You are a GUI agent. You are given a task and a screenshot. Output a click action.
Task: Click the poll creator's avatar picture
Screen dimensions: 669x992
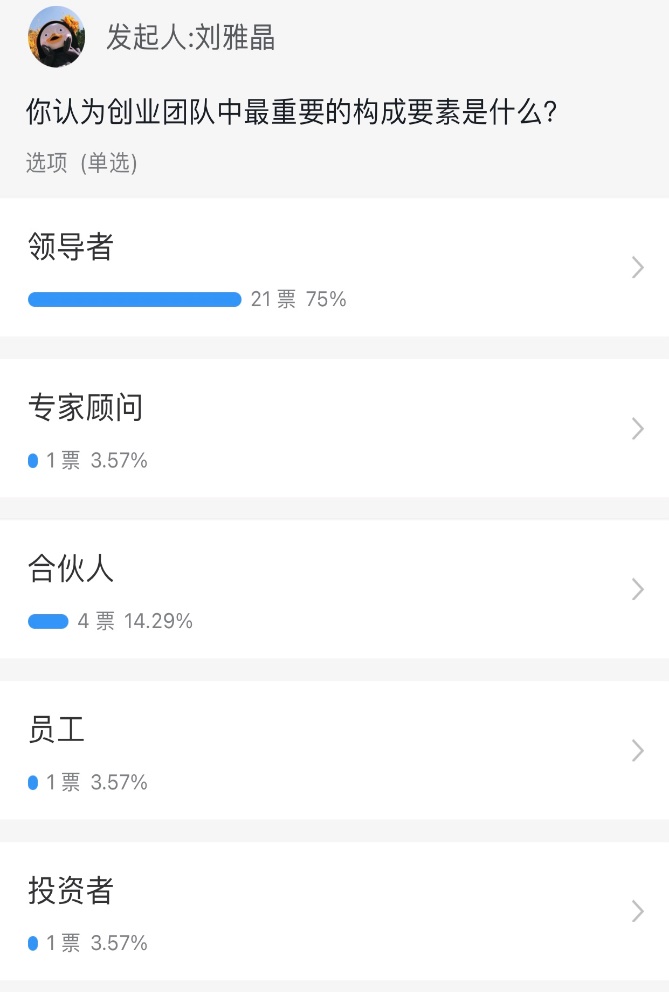tap(56, 37)
